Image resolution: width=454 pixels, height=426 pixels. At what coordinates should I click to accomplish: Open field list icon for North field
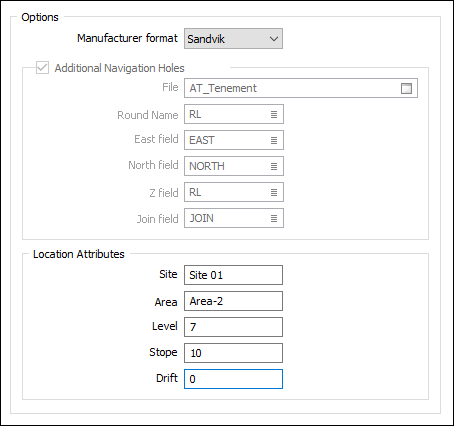(274, 166)
